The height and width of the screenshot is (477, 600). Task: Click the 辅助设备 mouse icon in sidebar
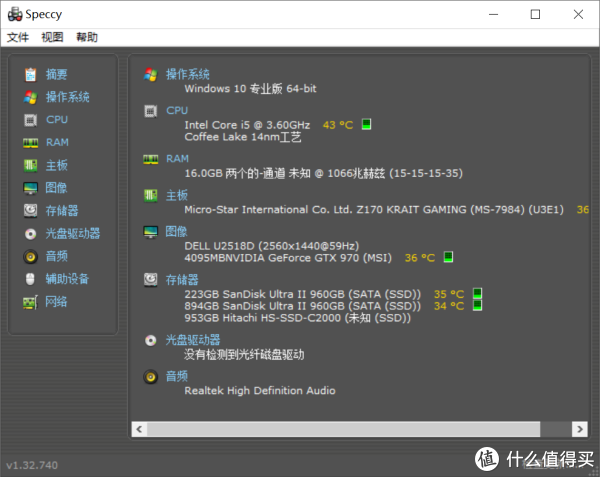tap(30, 279)
